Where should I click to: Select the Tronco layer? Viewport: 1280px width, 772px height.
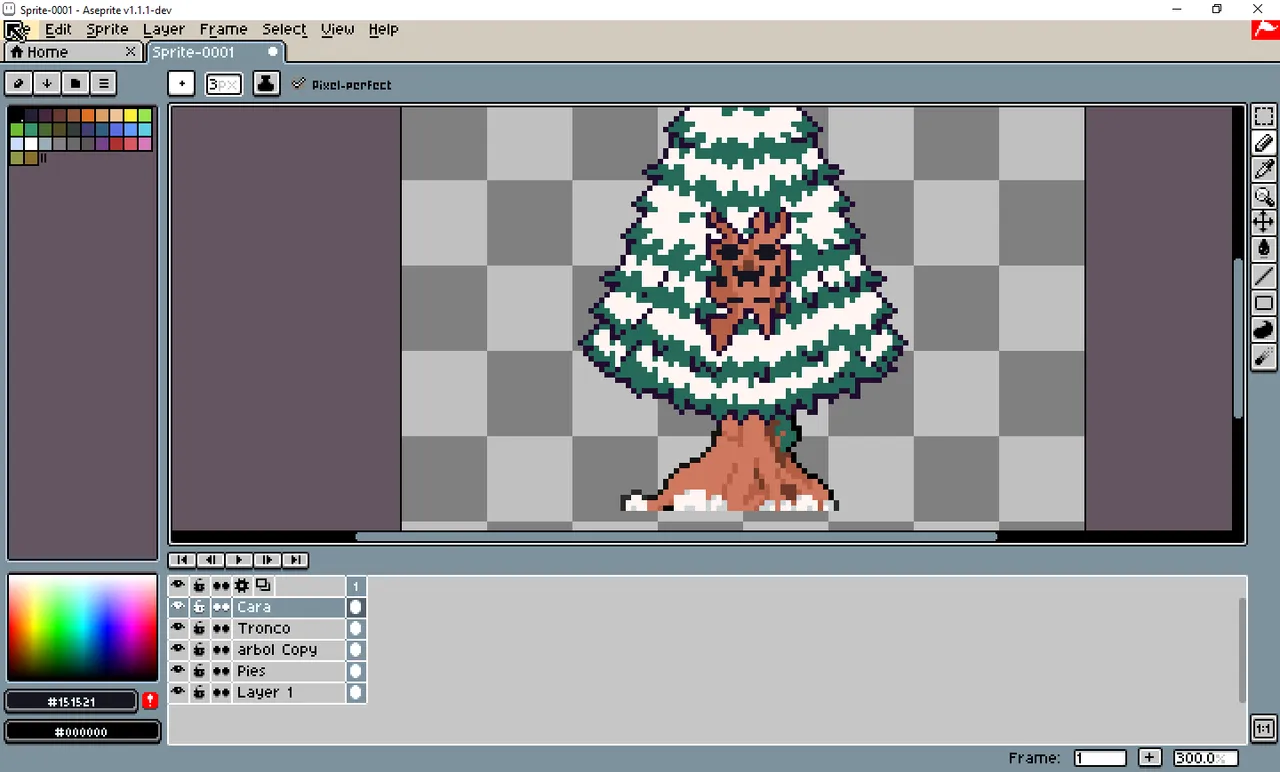tap(289, 628)
